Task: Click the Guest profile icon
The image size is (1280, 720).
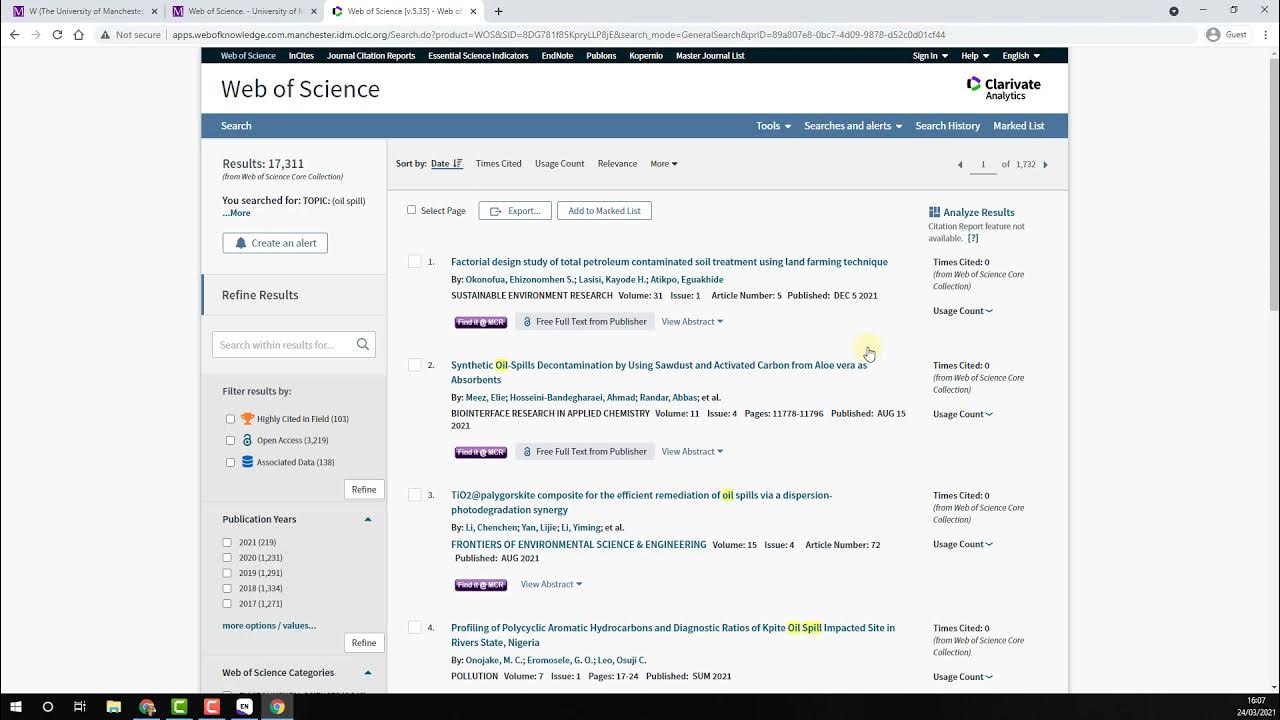Action: 1213,34
